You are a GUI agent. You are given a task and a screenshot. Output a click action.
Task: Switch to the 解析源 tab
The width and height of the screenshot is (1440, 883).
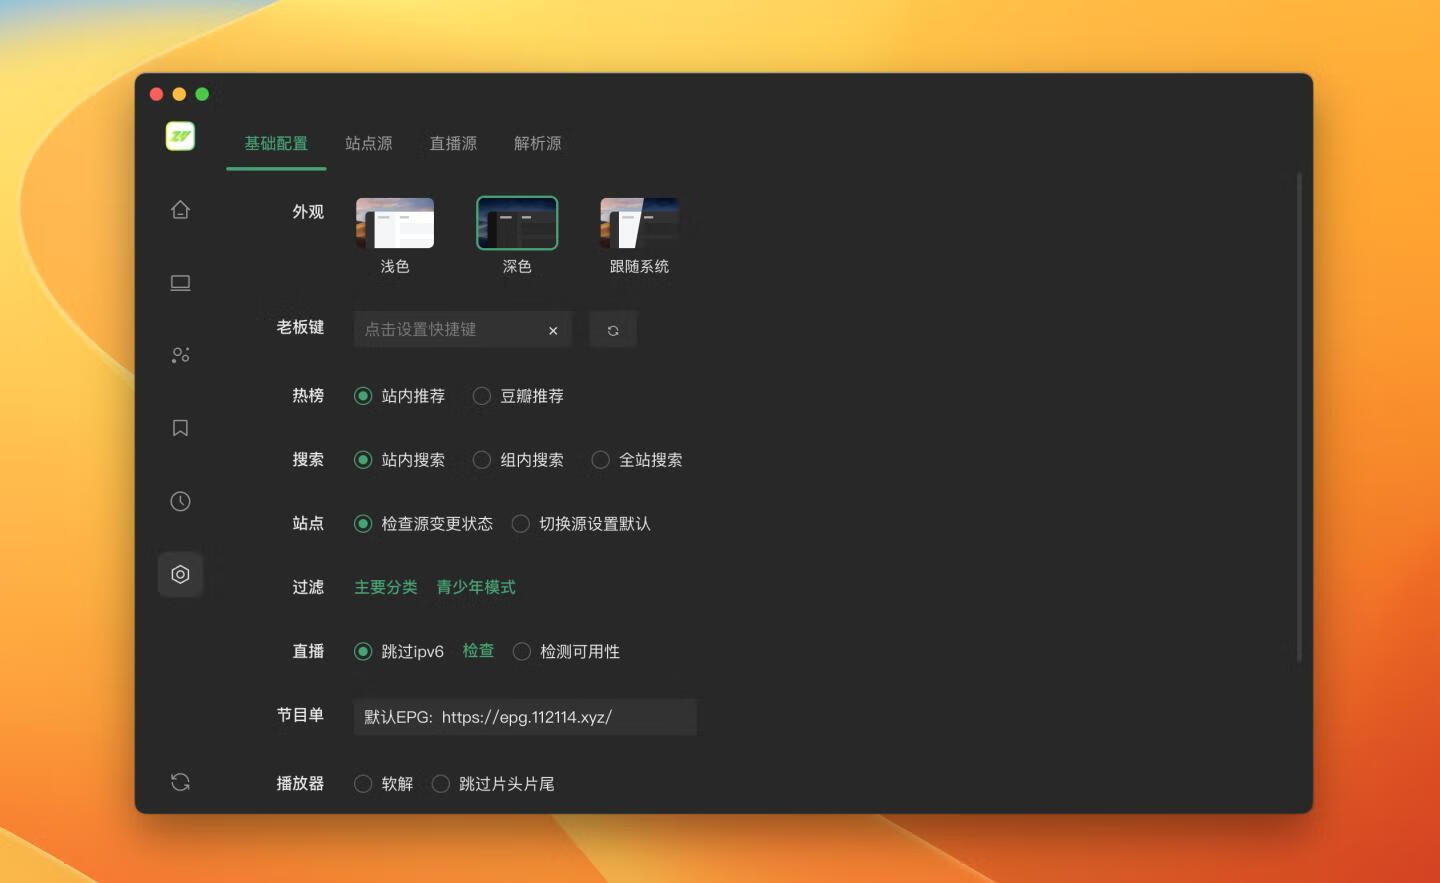[538, 143]
